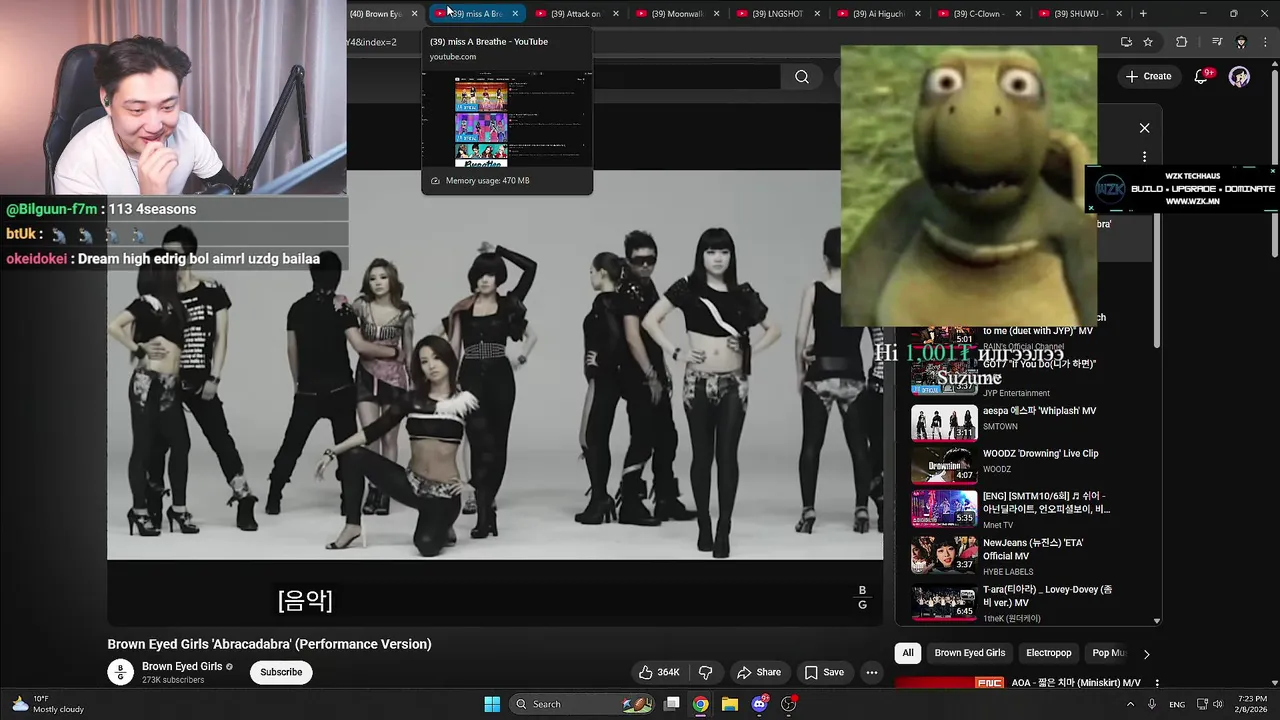Click the install app icon in address bar
The image size is (1280, 720).
(1126, 42)
